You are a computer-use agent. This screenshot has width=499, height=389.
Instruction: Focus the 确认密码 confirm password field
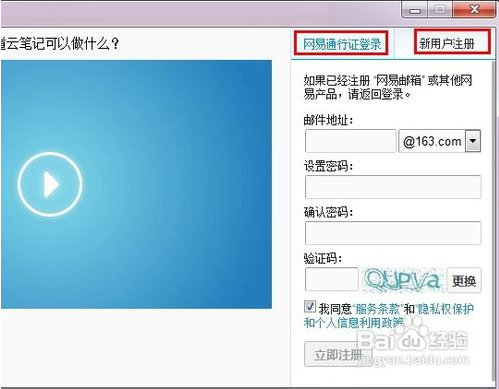[x=393, y=233]
